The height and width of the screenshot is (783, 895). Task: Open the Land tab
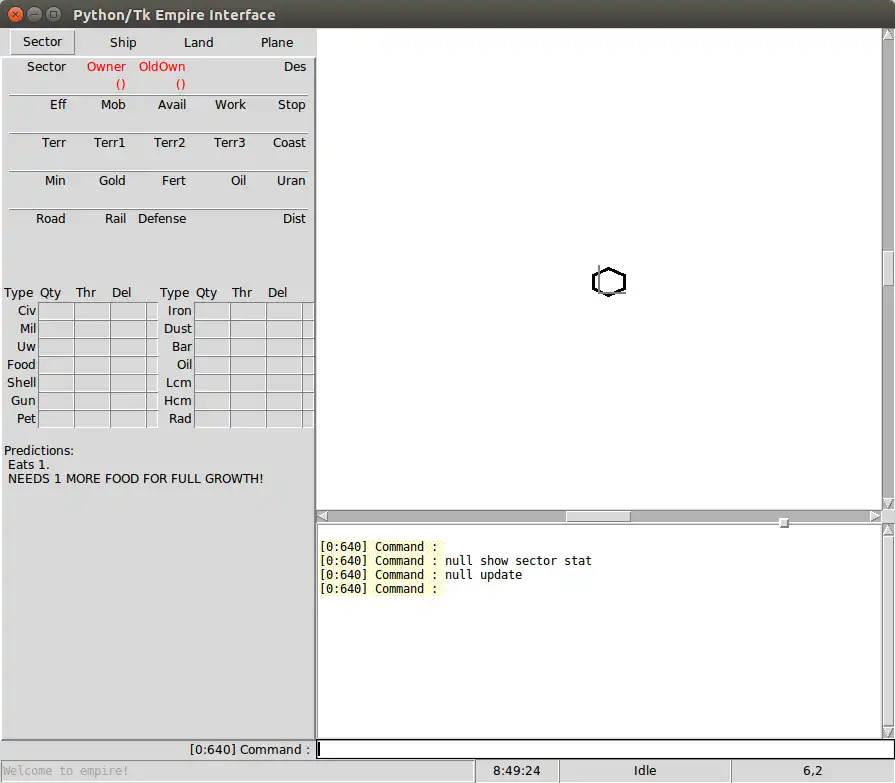199,42
